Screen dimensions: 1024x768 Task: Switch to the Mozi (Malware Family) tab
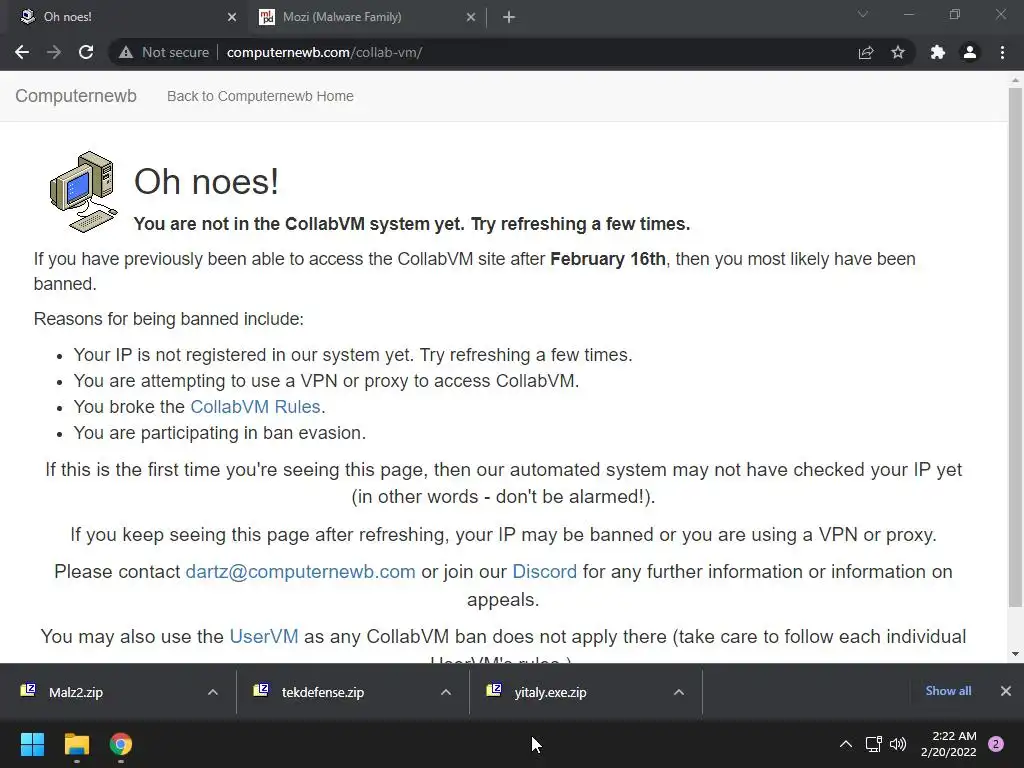[x=355, y=17]
